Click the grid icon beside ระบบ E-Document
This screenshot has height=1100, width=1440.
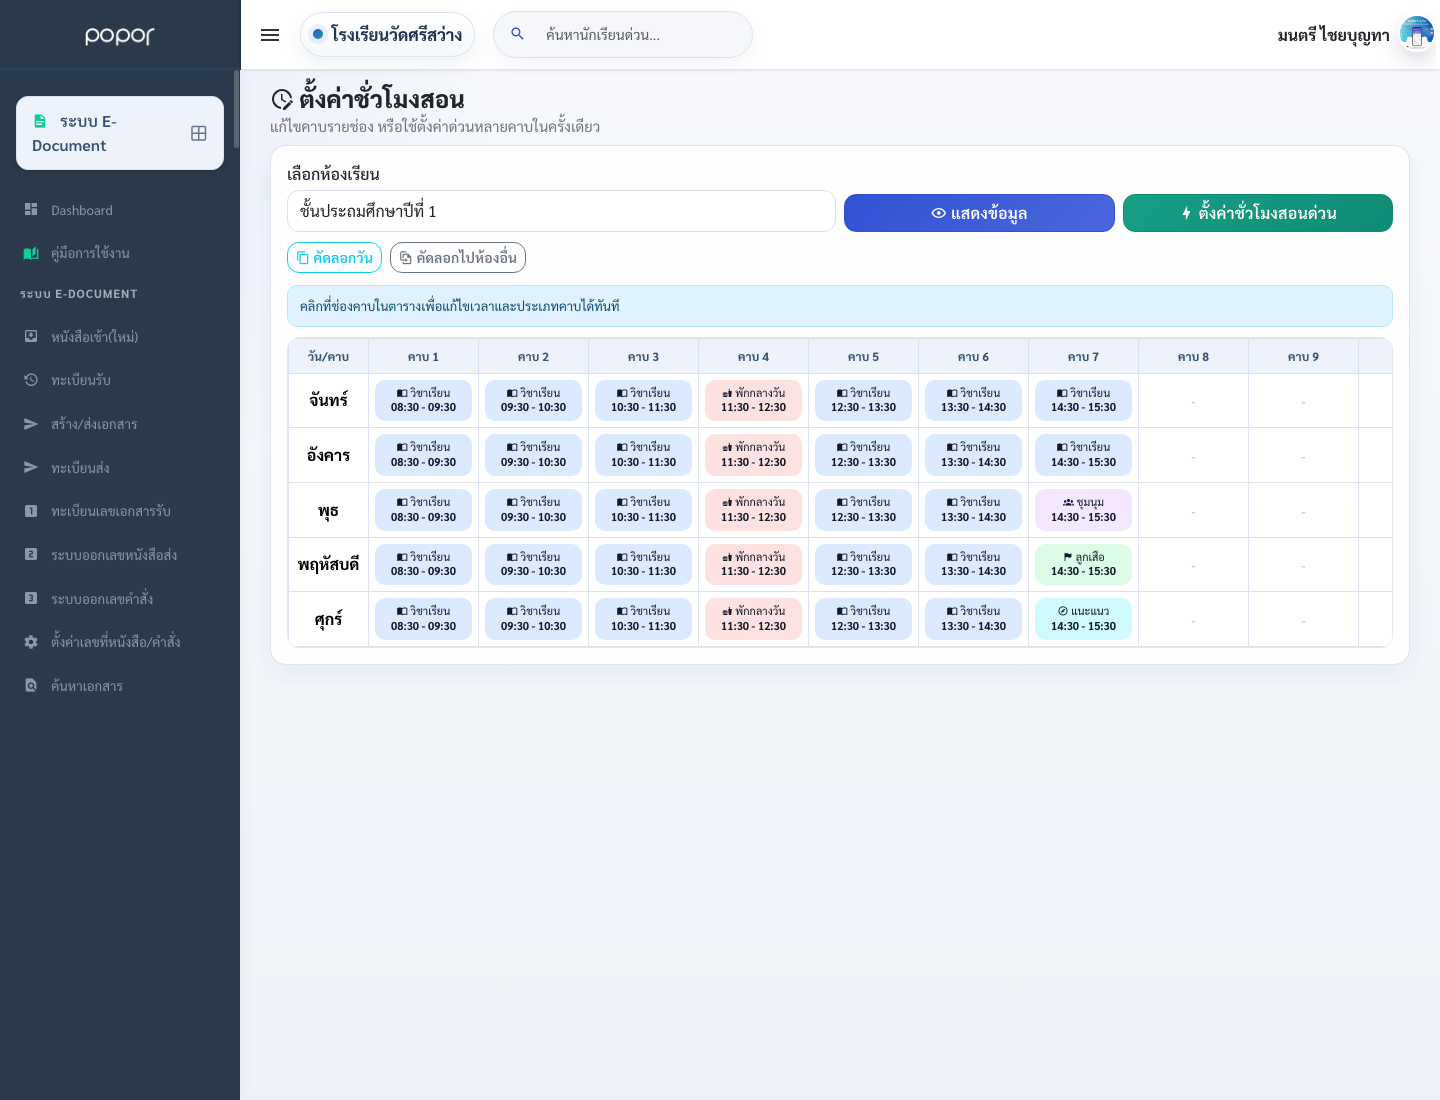(x=199, y=133)
